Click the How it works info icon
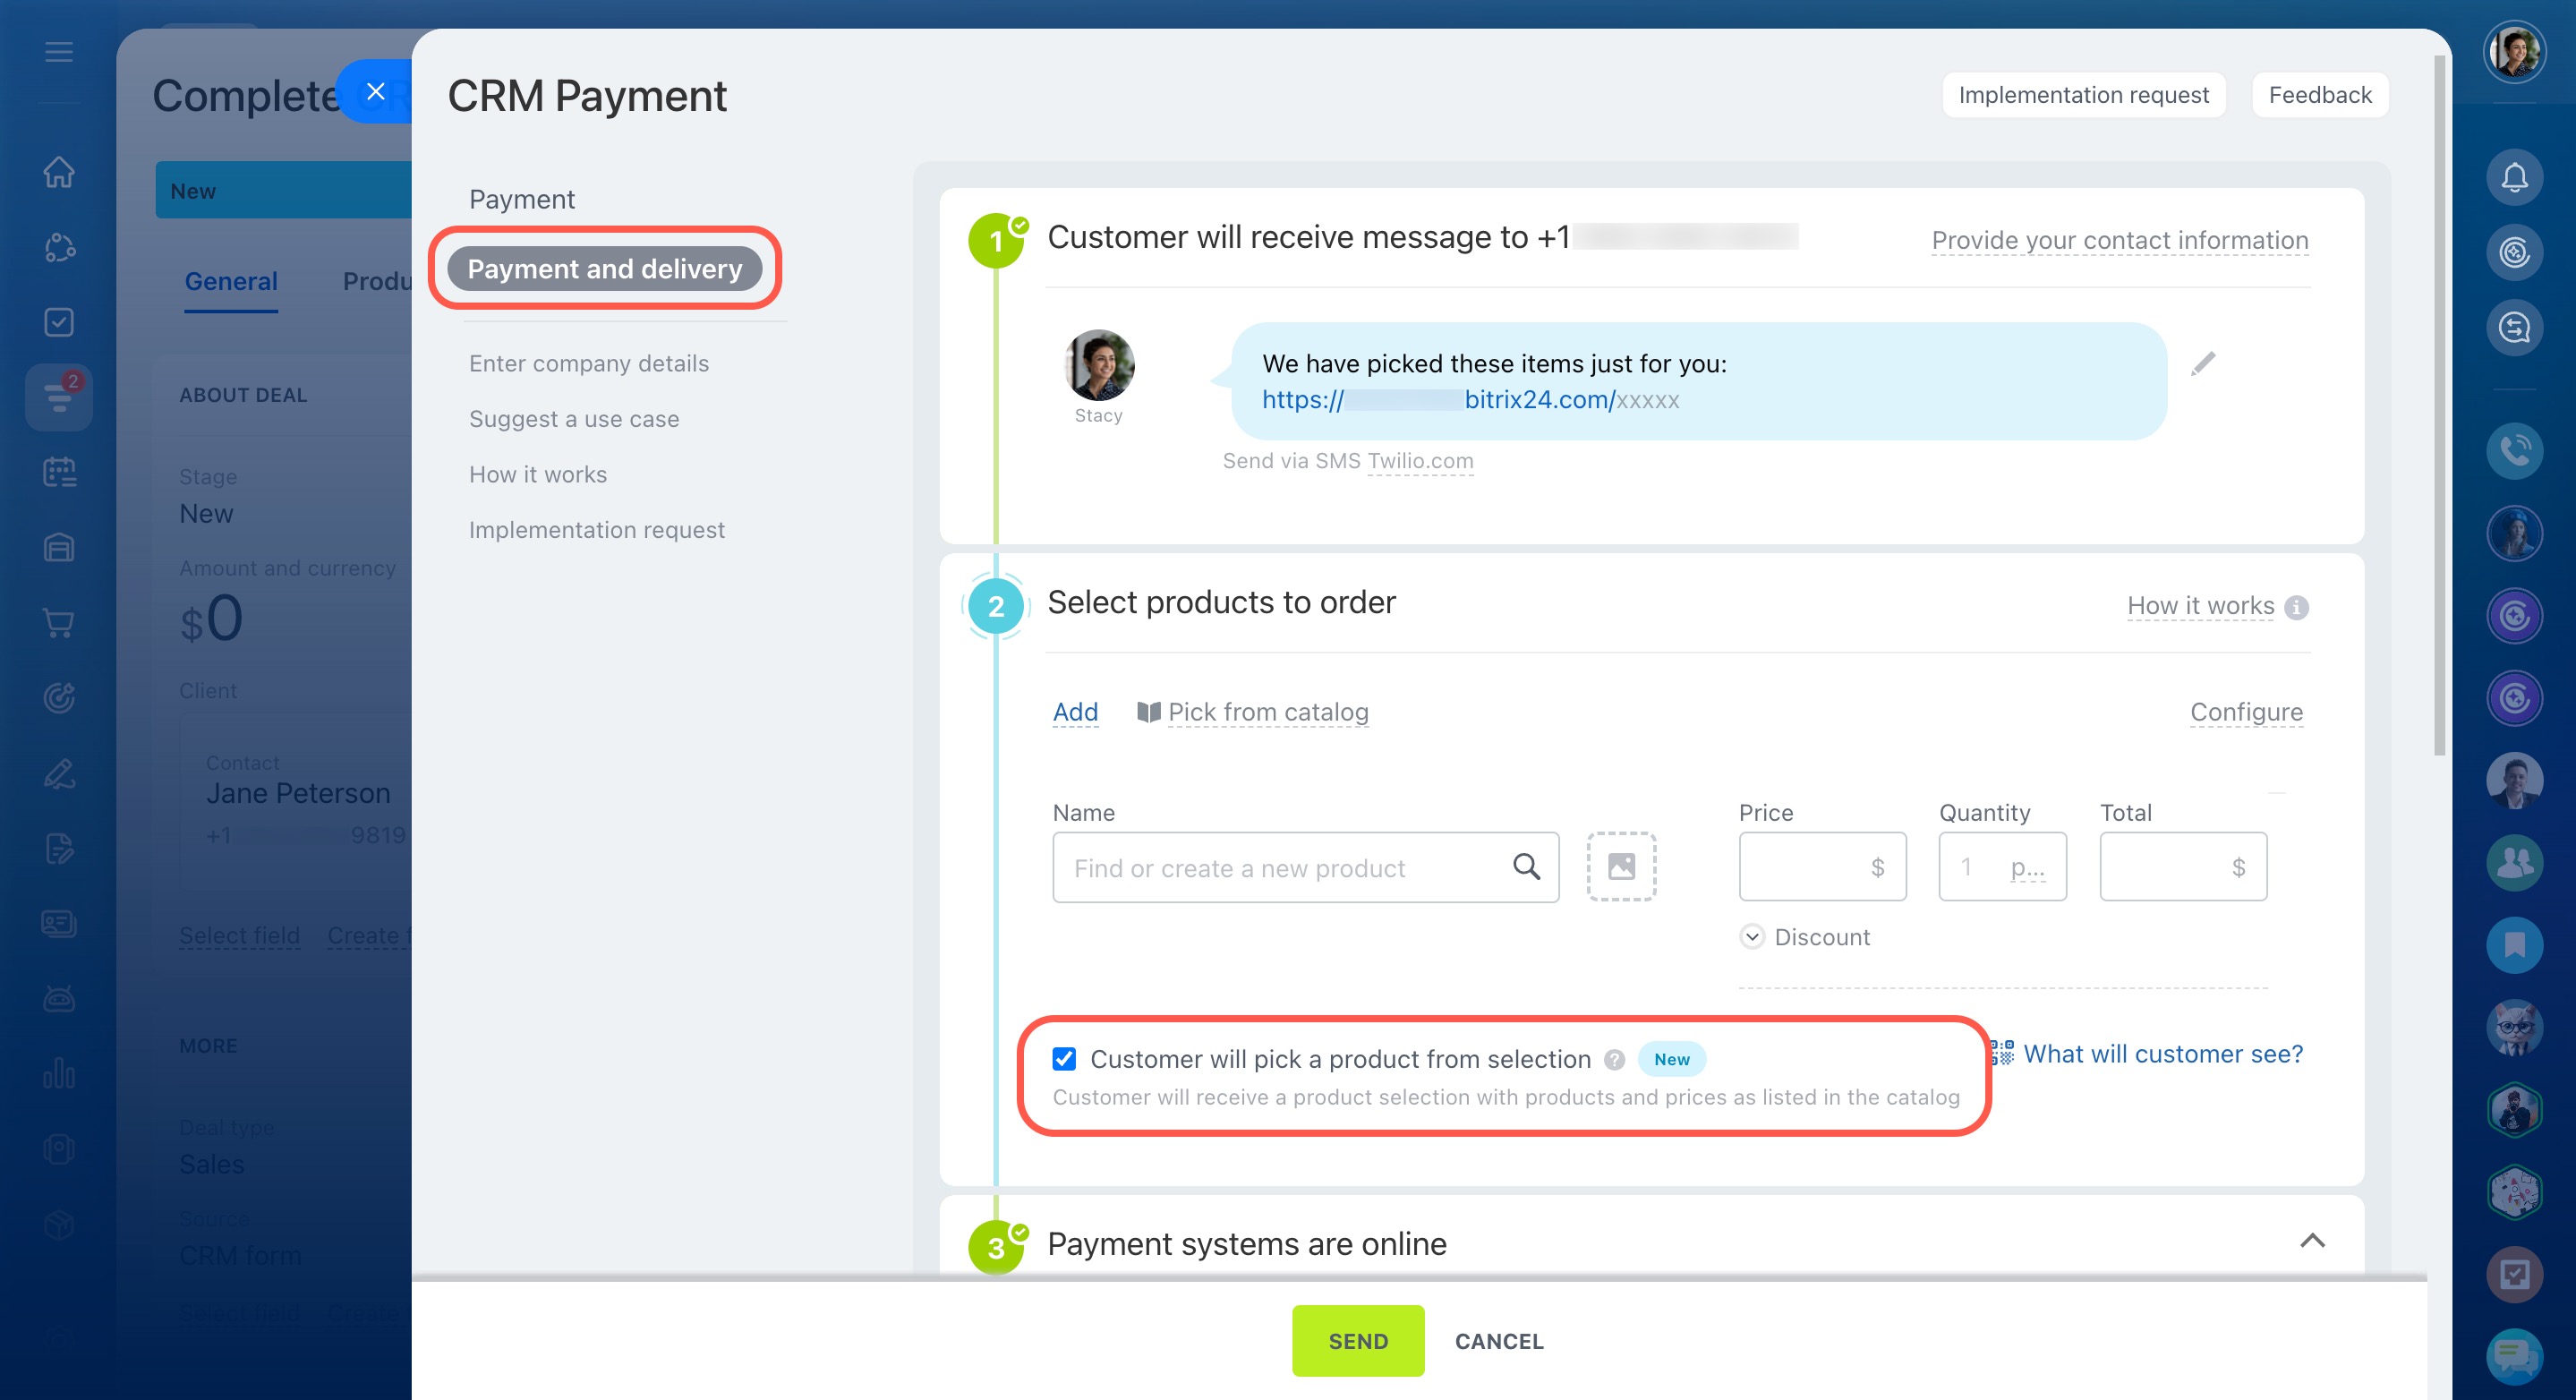Screen dimensions: 2576x1400 click(x=2297, y=607)
